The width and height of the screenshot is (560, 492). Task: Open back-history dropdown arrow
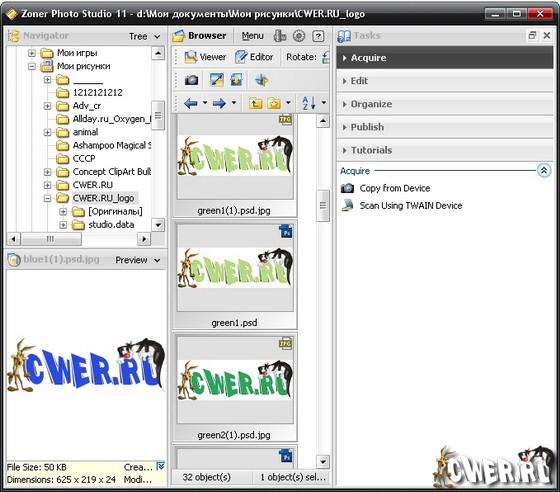coord(205,103)
